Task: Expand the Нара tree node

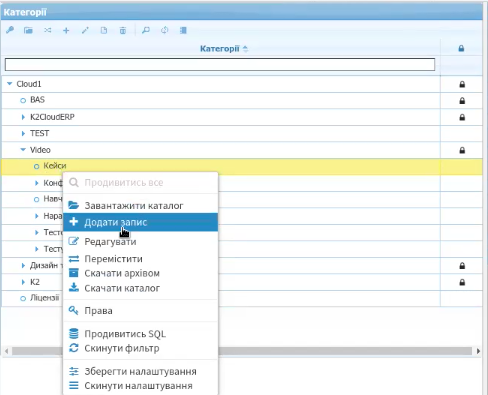Action: coord(37,216)
